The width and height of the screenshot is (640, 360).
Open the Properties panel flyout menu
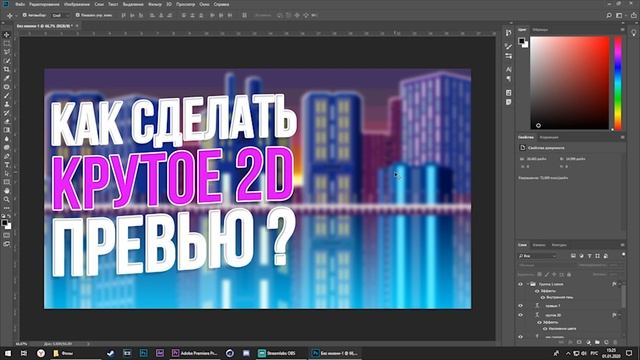pyautogui.click(x=622, y=137)
